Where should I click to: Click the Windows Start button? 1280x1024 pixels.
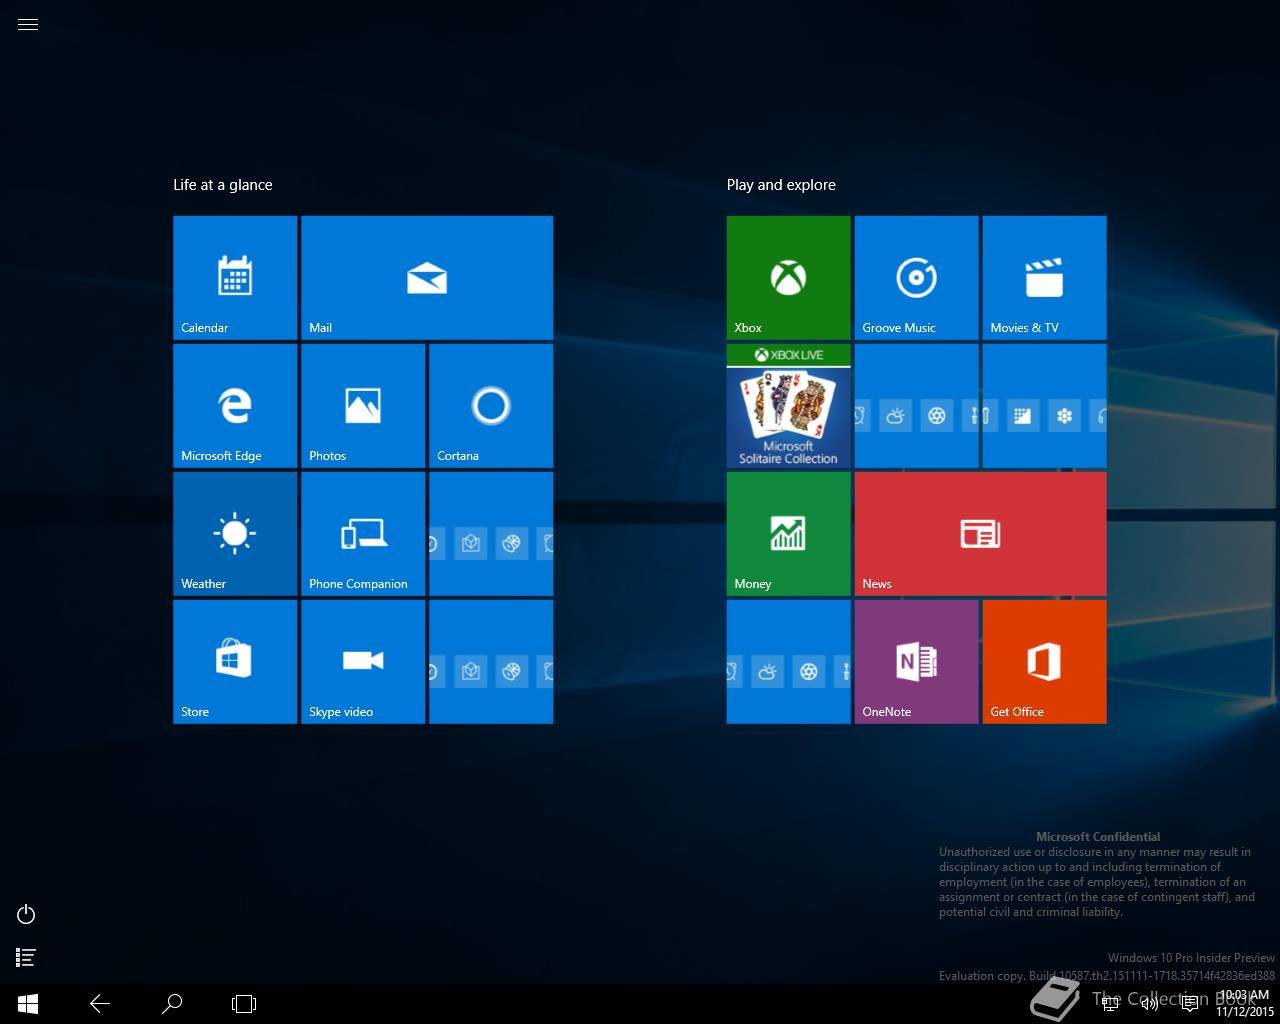28,1004
